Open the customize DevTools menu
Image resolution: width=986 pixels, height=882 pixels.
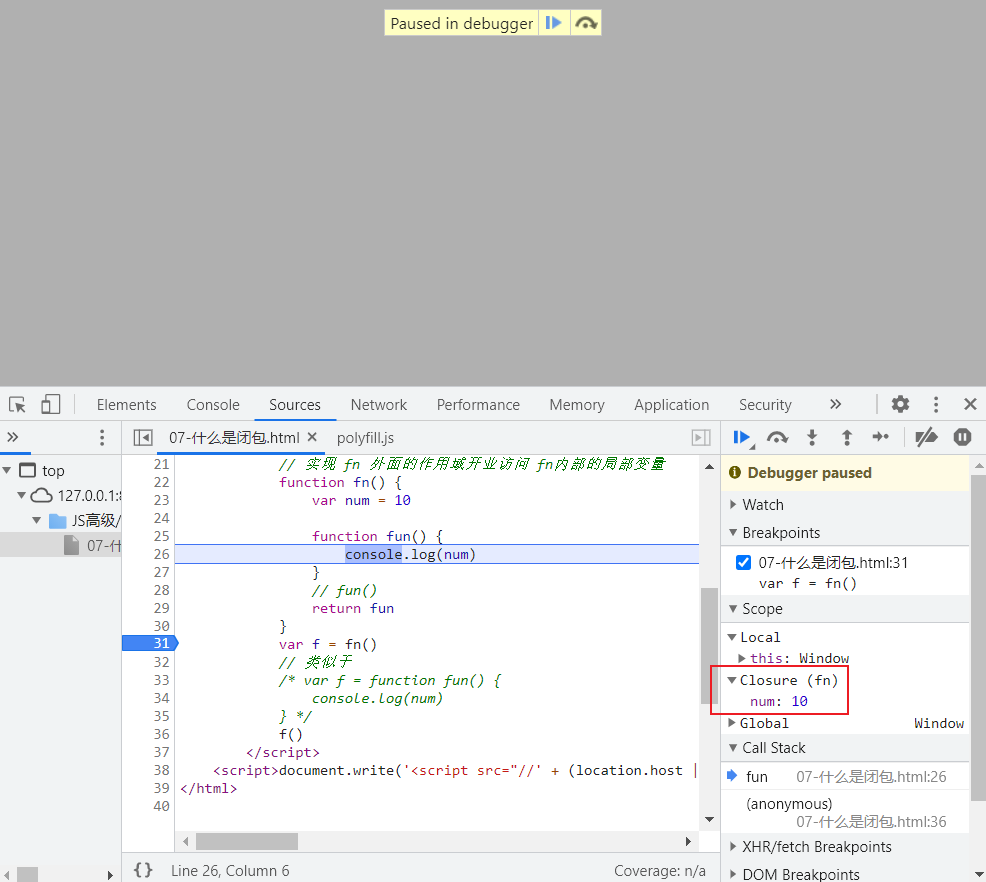[x=936, y=404]
